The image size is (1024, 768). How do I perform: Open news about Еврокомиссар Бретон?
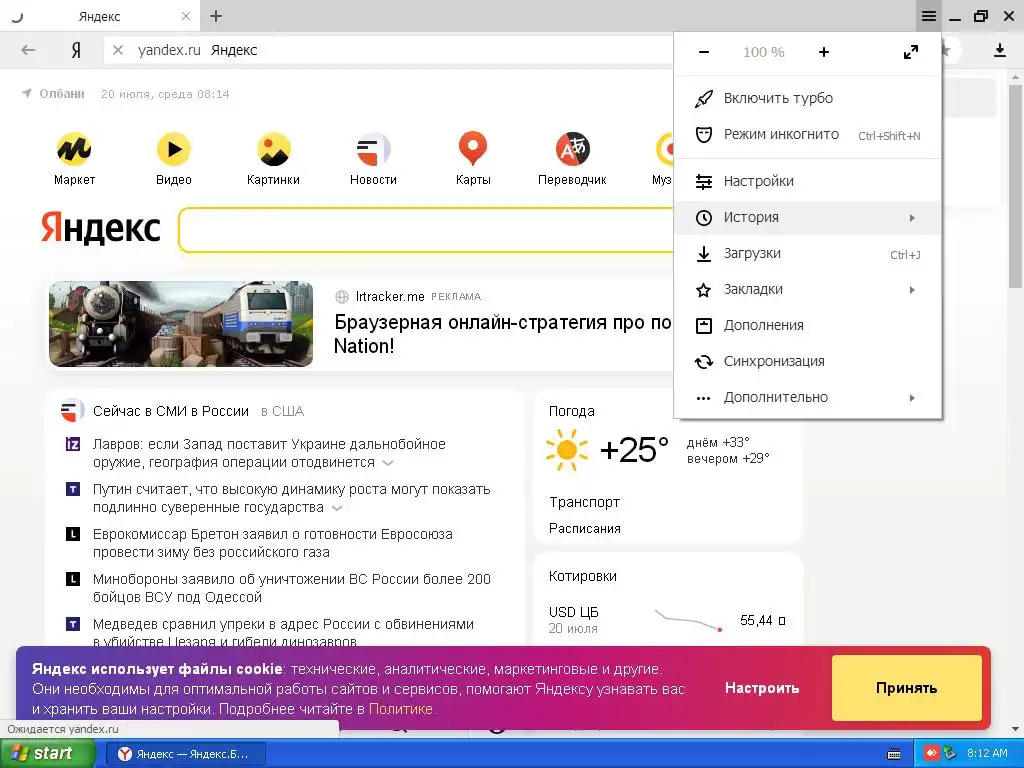[272, 543]
